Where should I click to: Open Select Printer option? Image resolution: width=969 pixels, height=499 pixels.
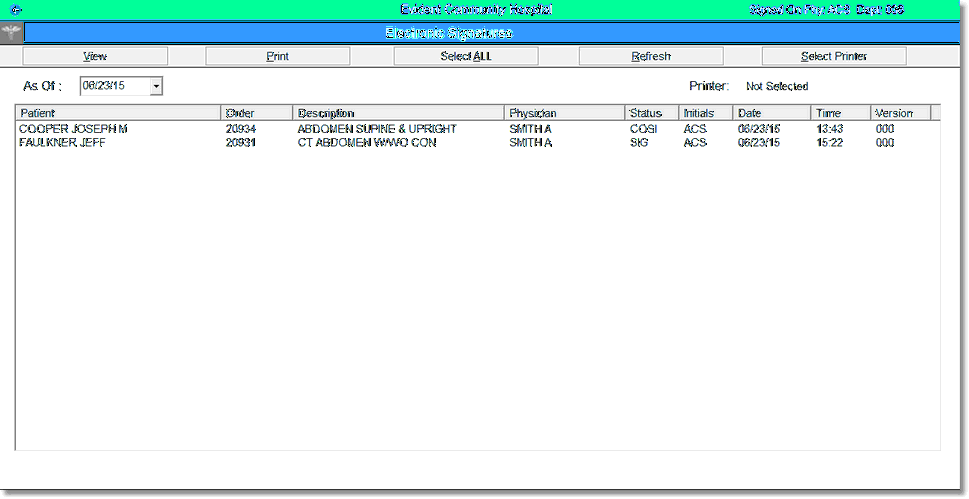click(x=834, y=56)
